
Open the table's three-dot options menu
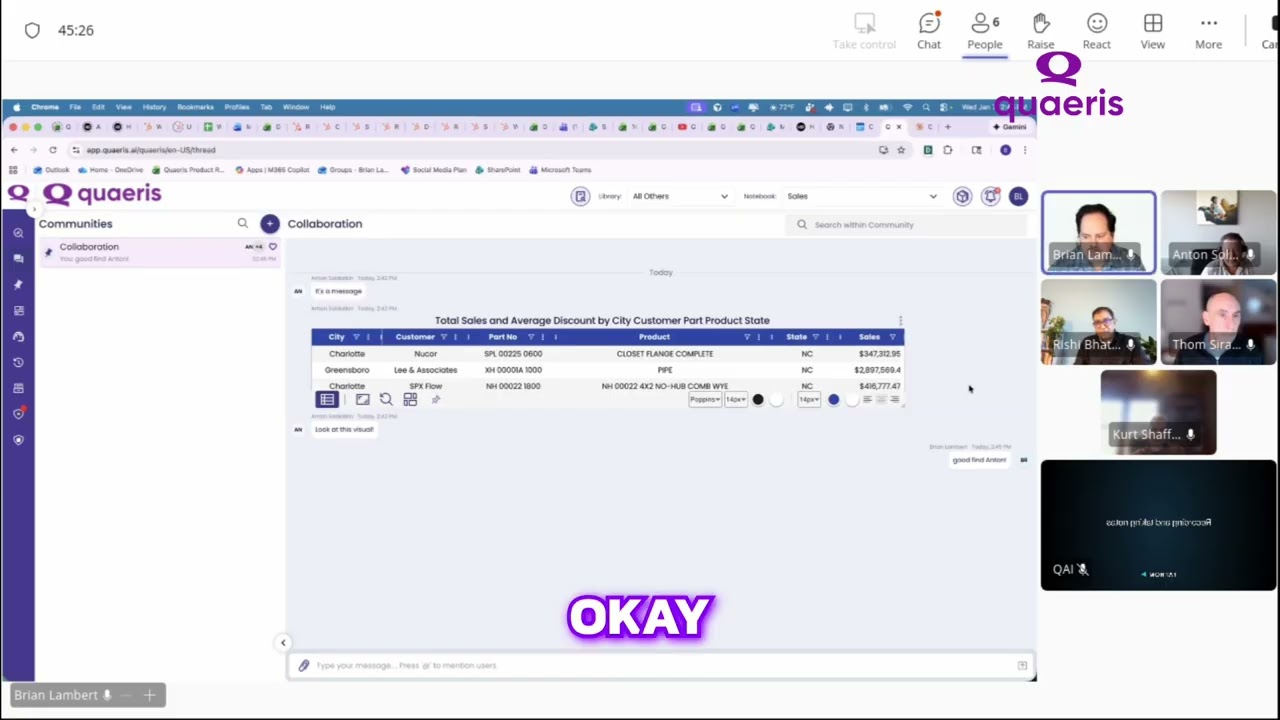click(900, 320)
